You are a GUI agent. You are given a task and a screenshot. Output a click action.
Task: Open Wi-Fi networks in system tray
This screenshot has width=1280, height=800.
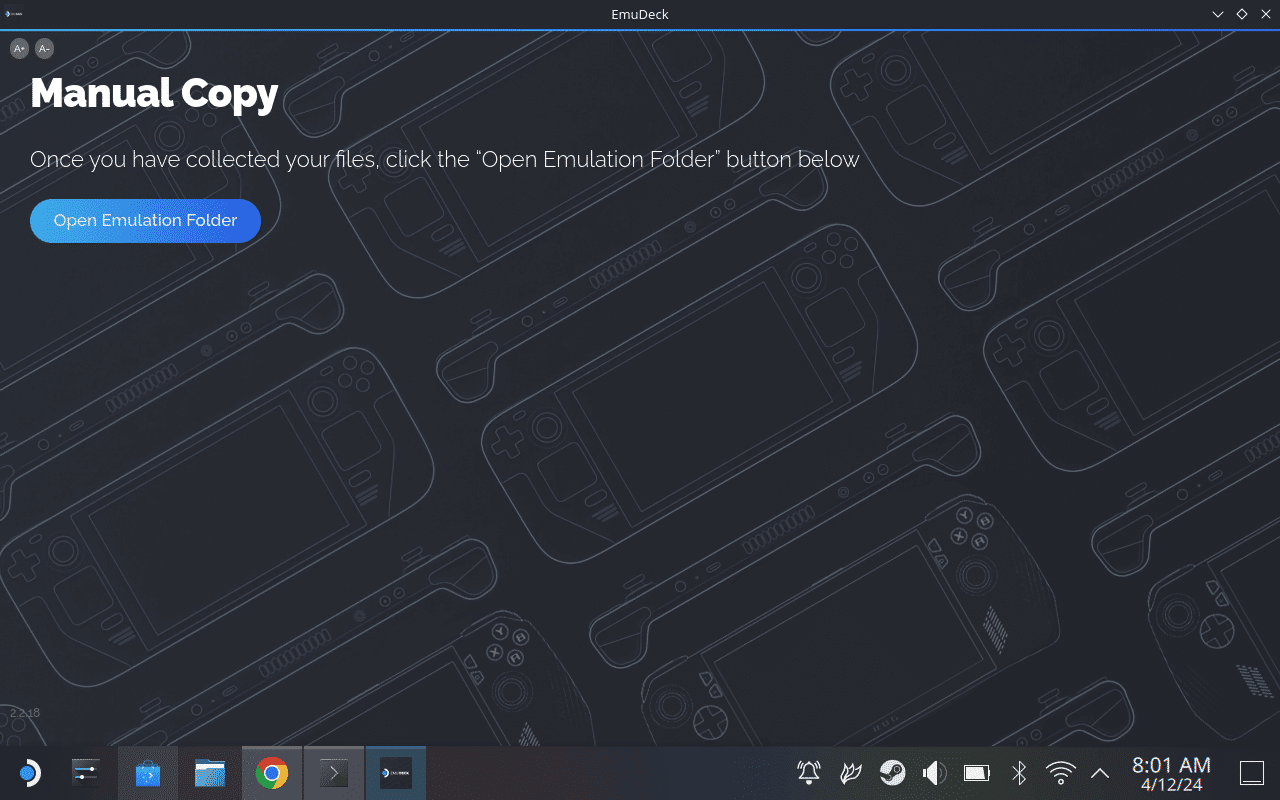tap(1060, 773)
